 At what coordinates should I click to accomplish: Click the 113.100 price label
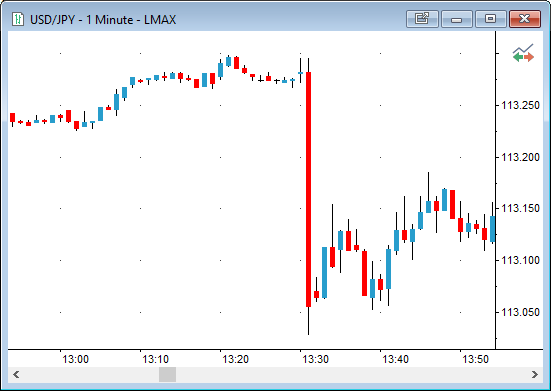(520, 260)
